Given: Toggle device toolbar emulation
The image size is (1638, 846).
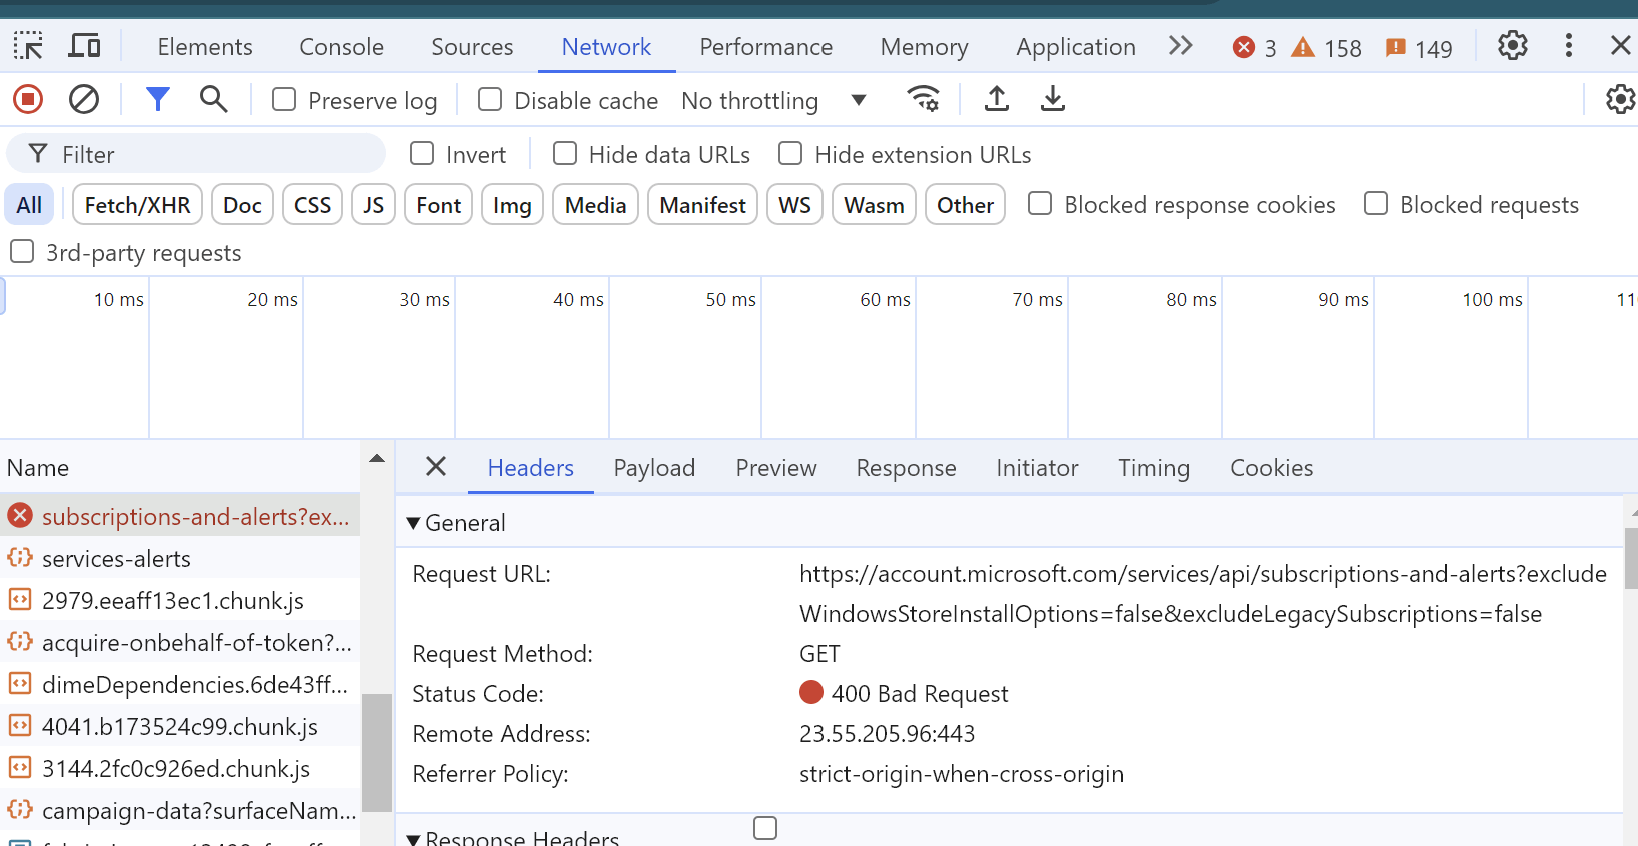Looking at the screenshot, I should [x=84, y=46].
